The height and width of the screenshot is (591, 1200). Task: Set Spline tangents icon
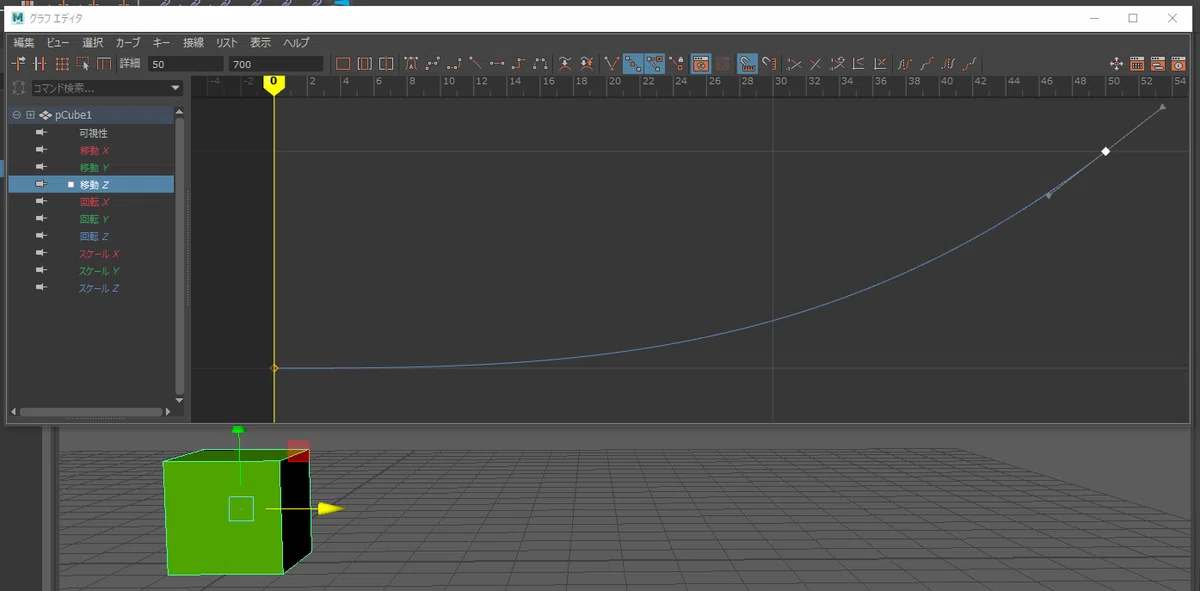[432, 63]
